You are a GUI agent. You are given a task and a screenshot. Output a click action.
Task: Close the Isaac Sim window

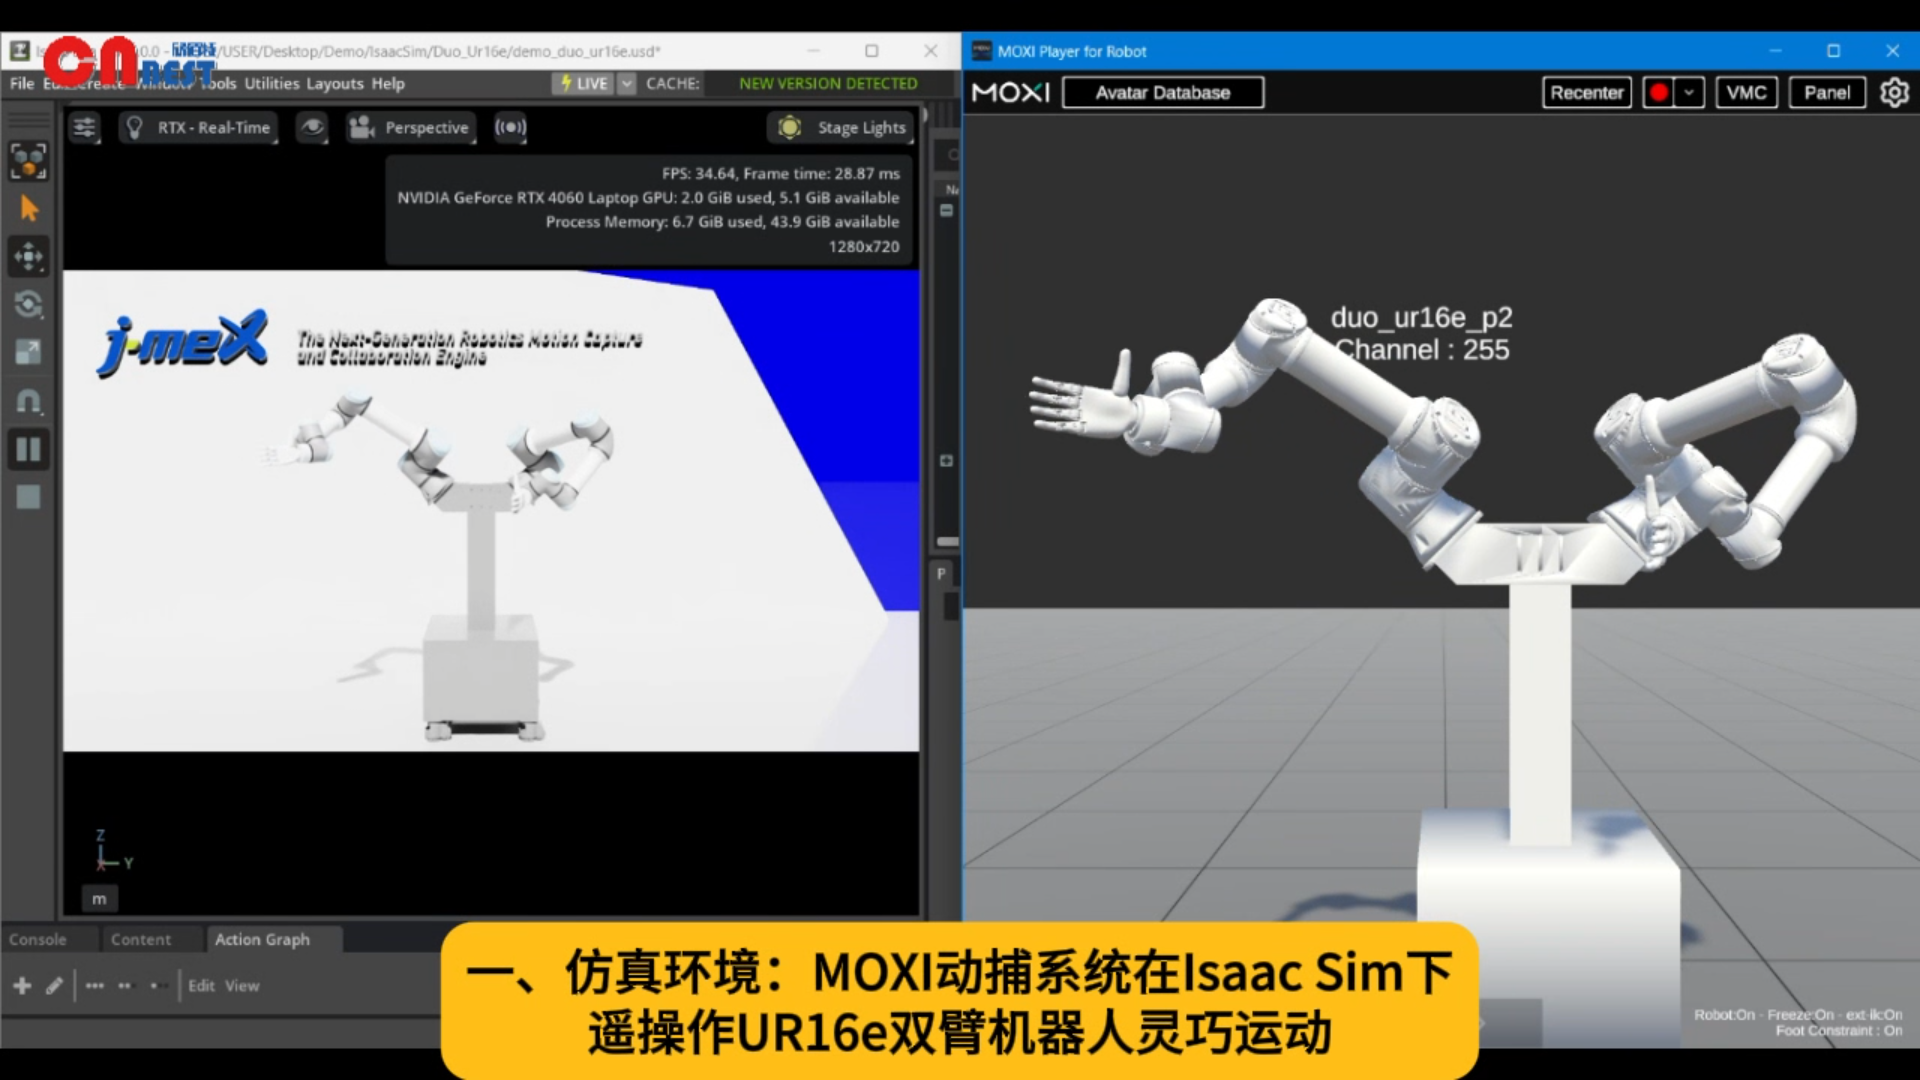(931, 51)
